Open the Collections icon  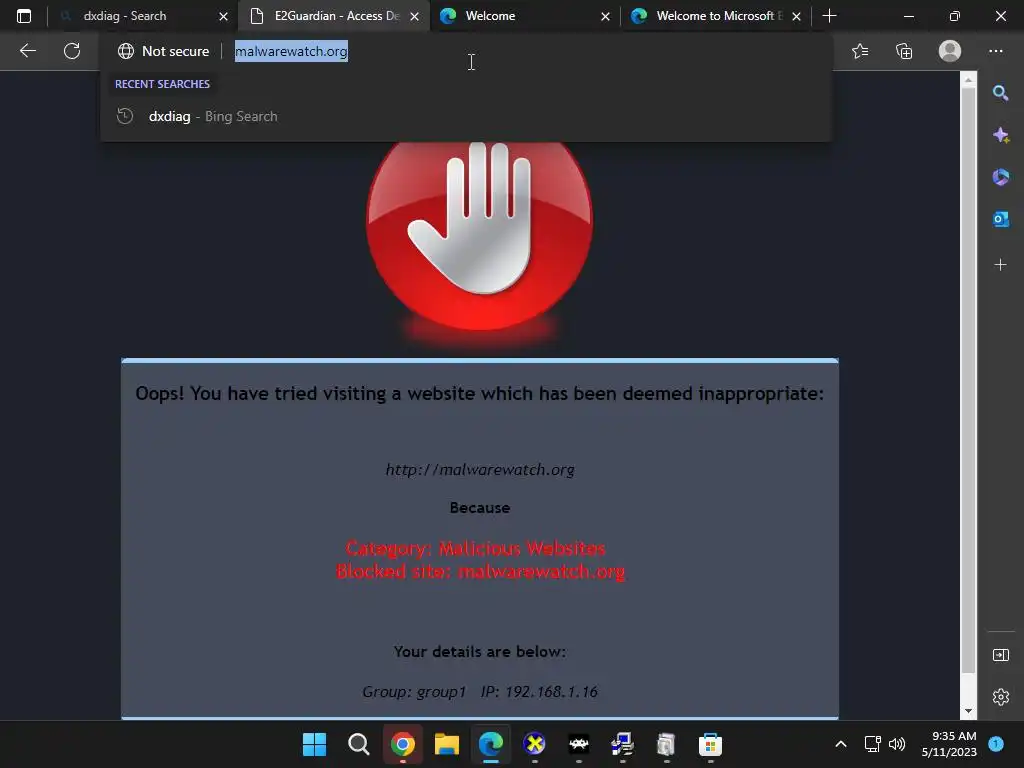click(x=904, y=51)
